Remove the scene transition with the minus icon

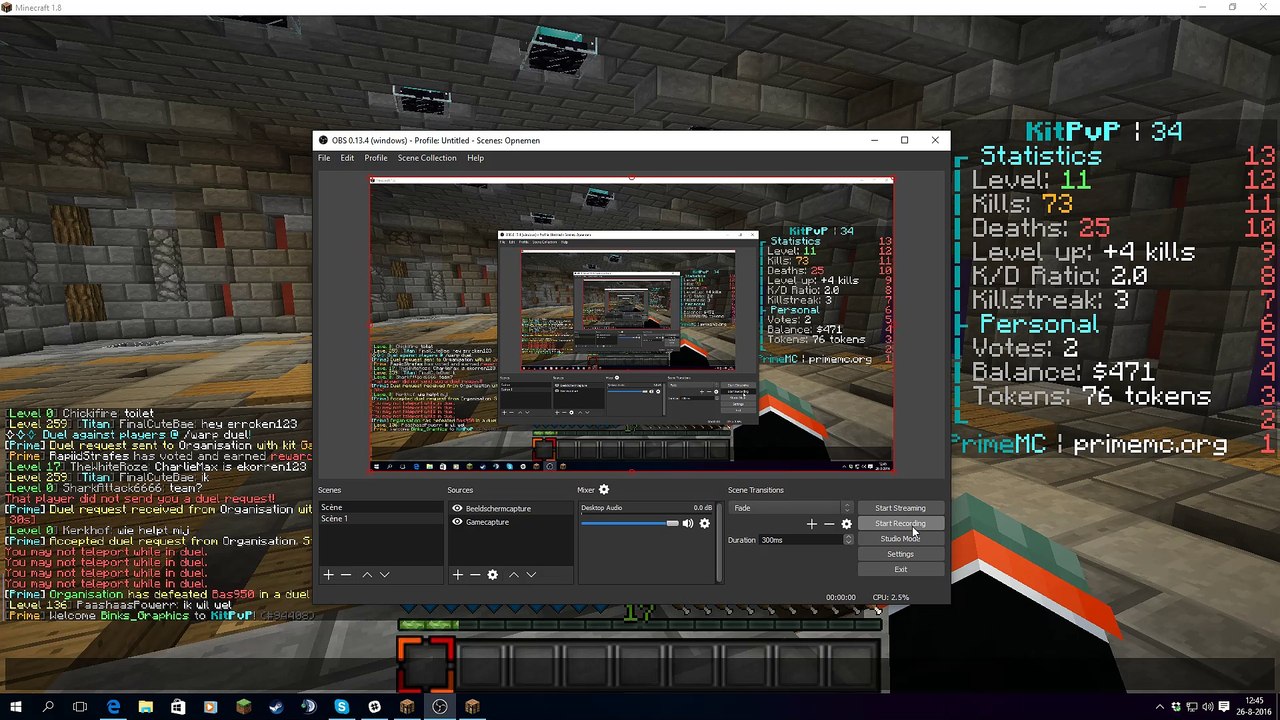click(x=829, y=524)
